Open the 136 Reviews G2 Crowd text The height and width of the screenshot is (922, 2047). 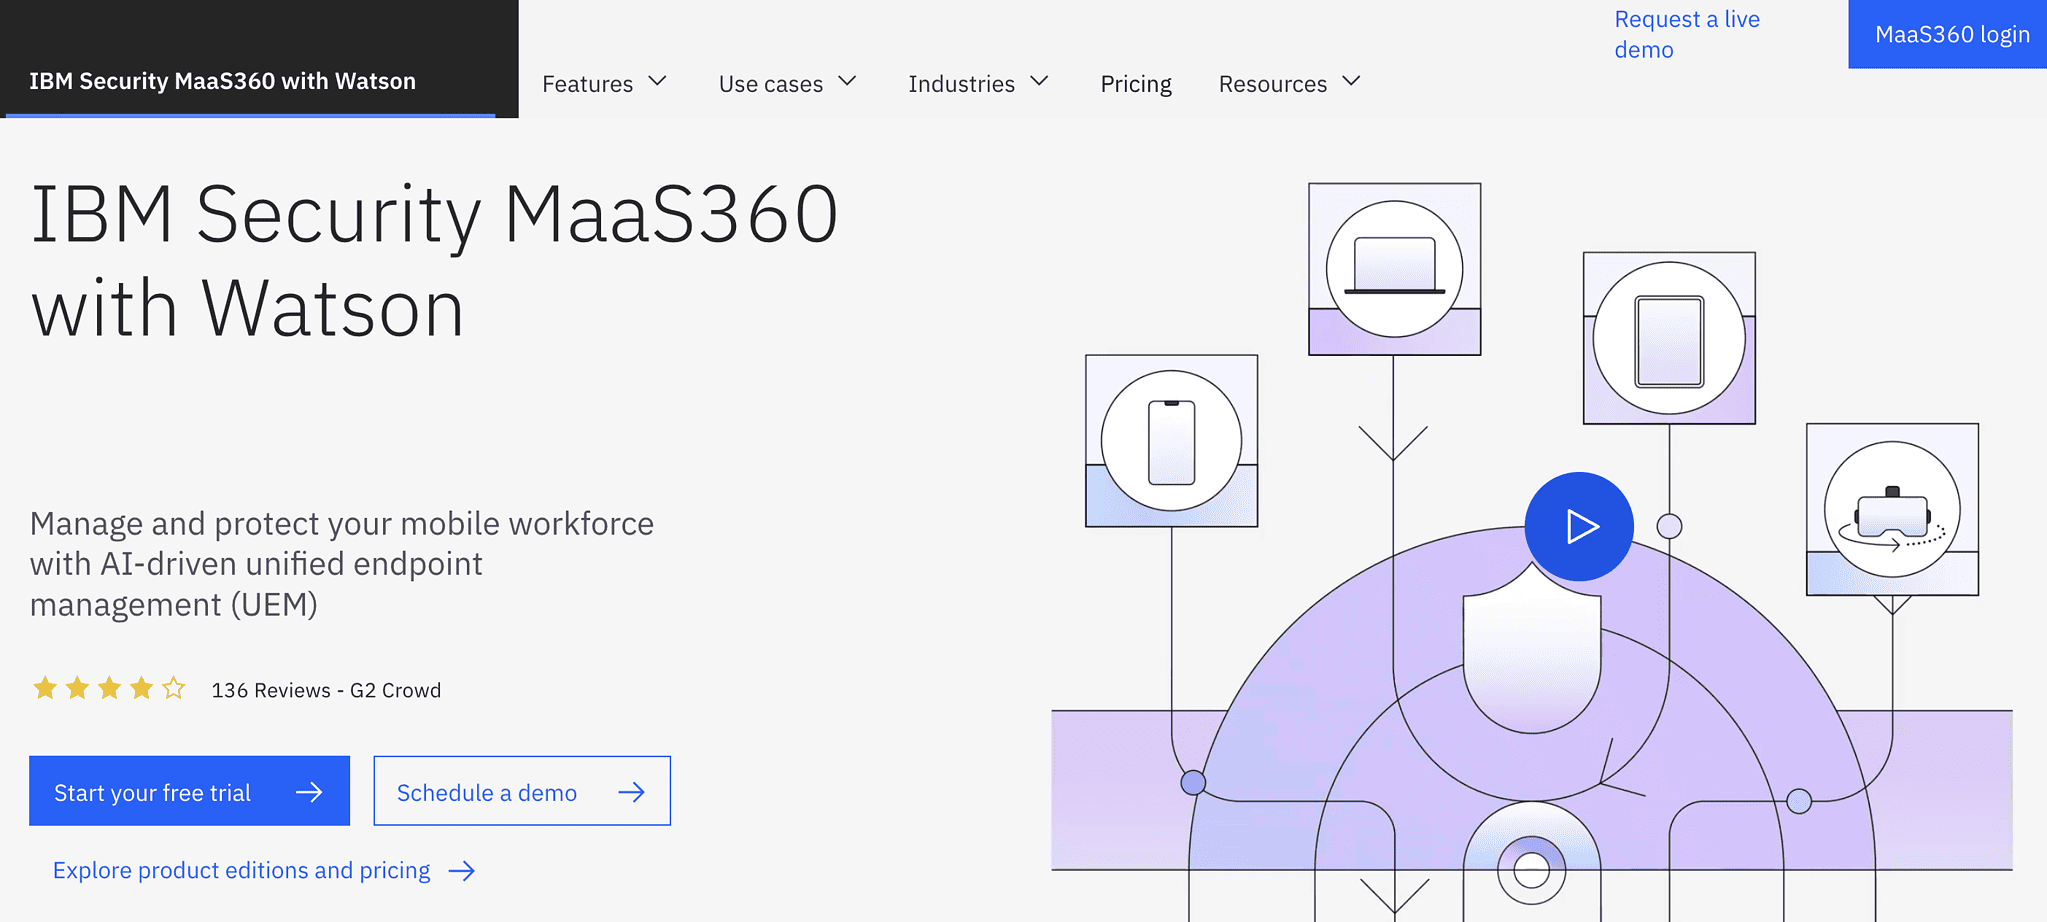[x=326, y=690]
